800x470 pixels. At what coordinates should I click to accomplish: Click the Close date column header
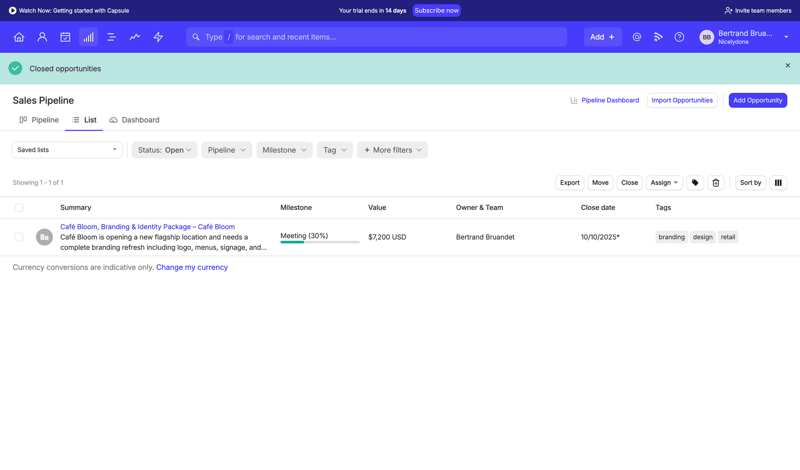tap(598, 207)
